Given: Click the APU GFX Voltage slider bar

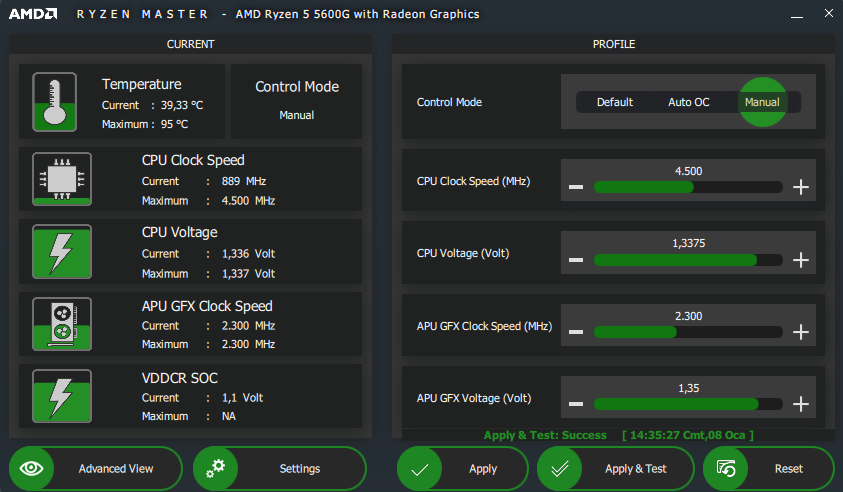Looking at the screenshot, I should [688, 404].
